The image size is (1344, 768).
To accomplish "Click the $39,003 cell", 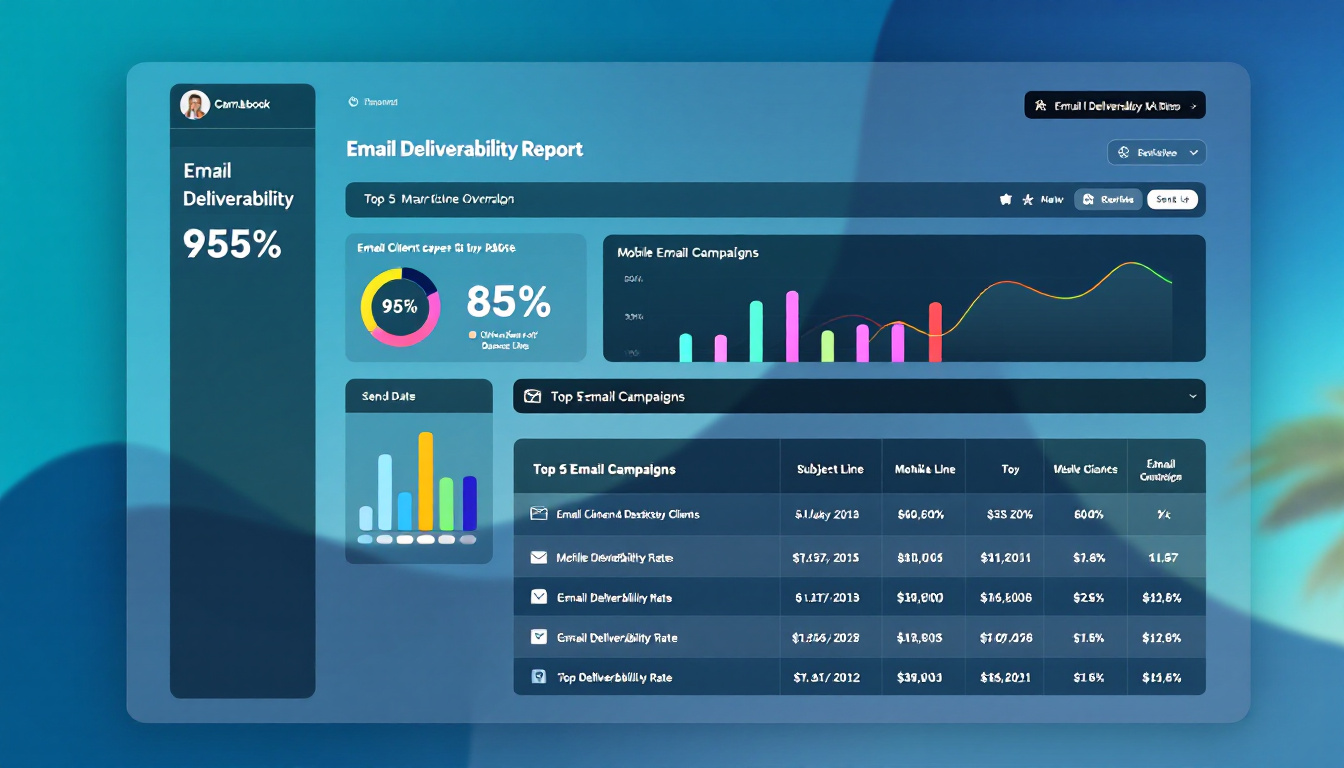I will pos(920,677).
